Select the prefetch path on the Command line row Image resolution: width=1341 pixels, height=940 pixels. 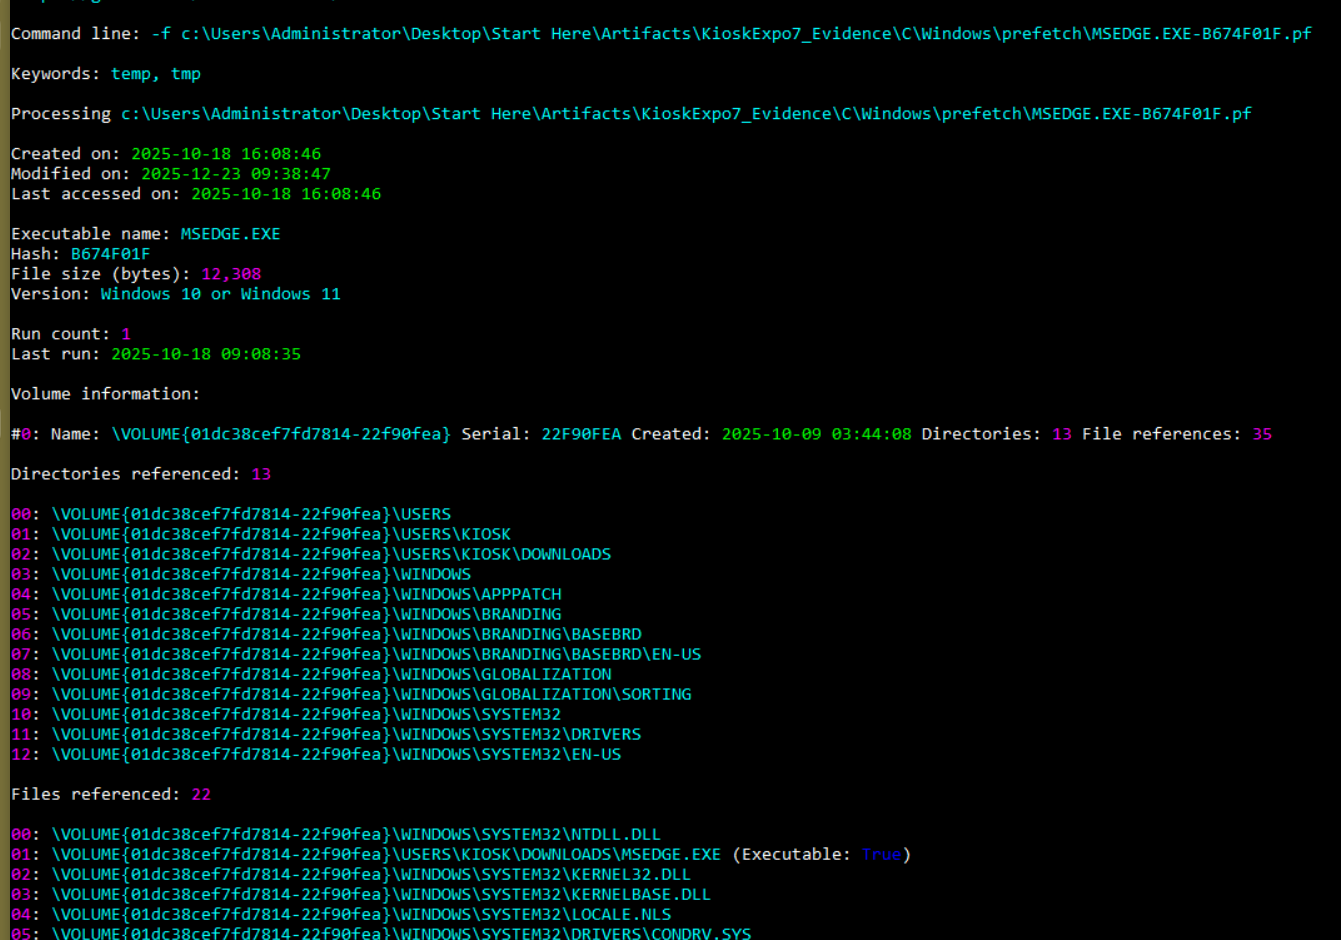(746, 34)
